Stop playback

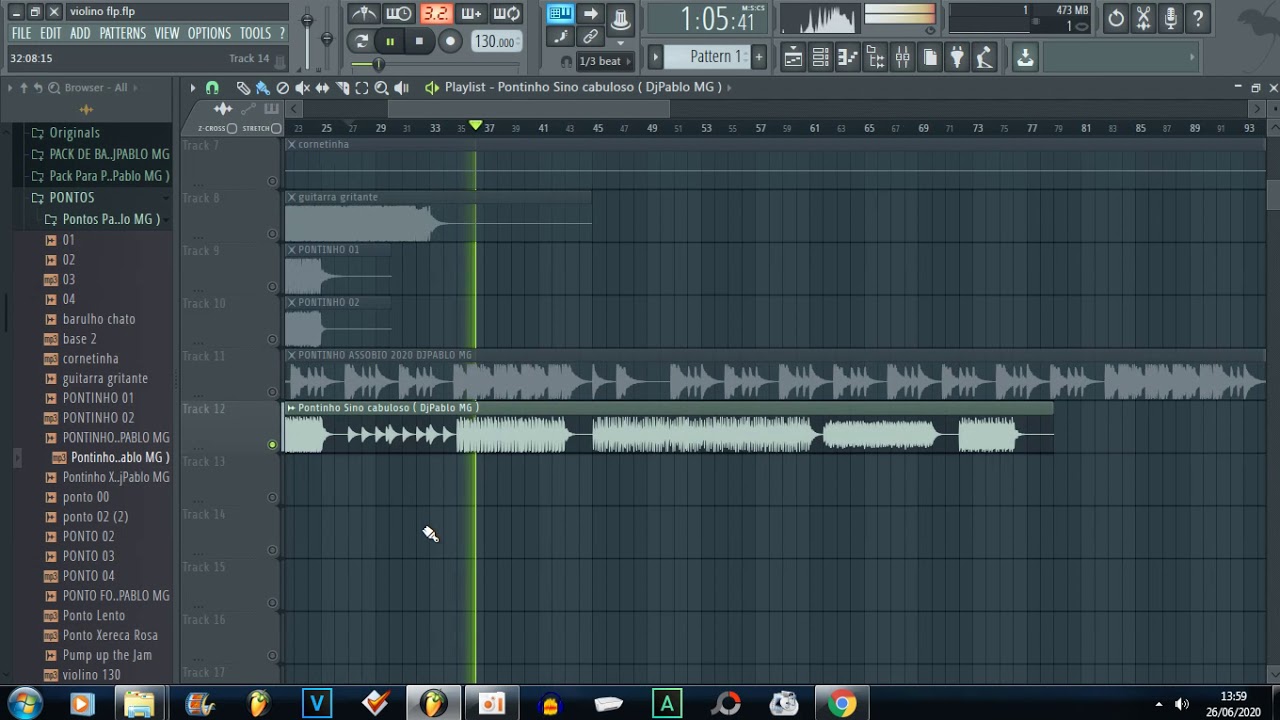coord(419,41)
